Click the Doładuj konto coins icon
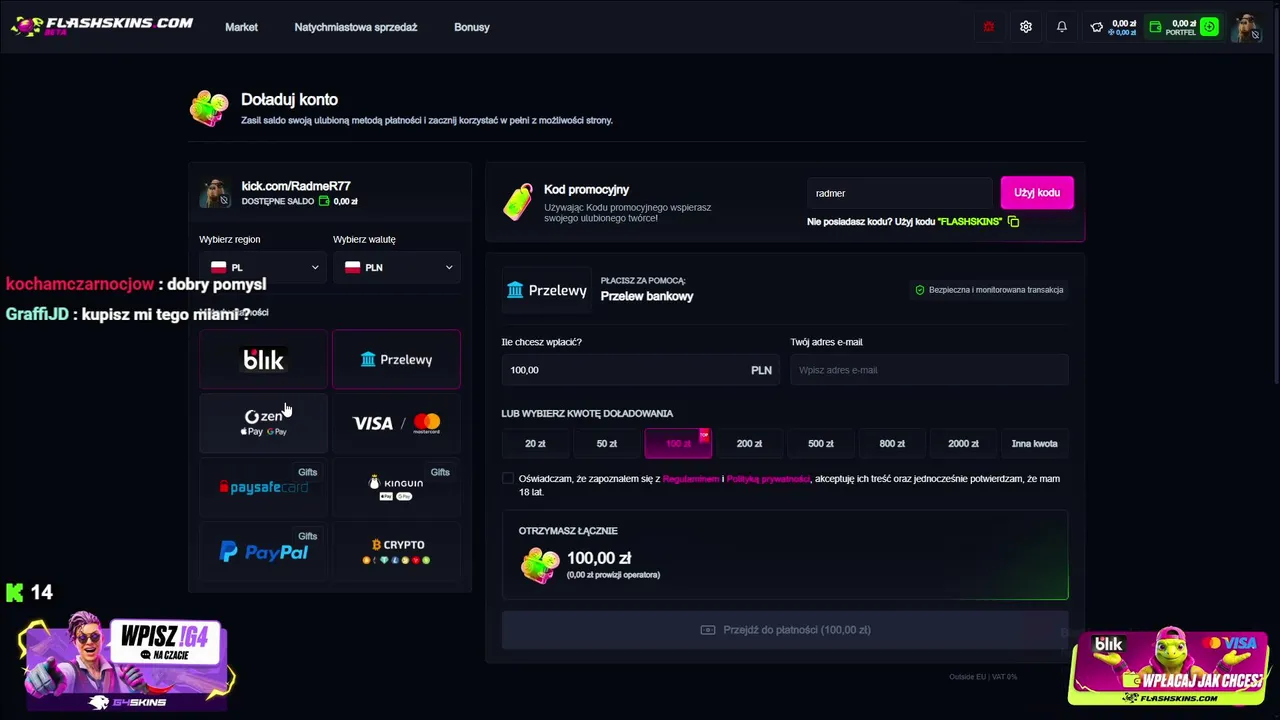The image size is (1280, 720). coord(209,108)
